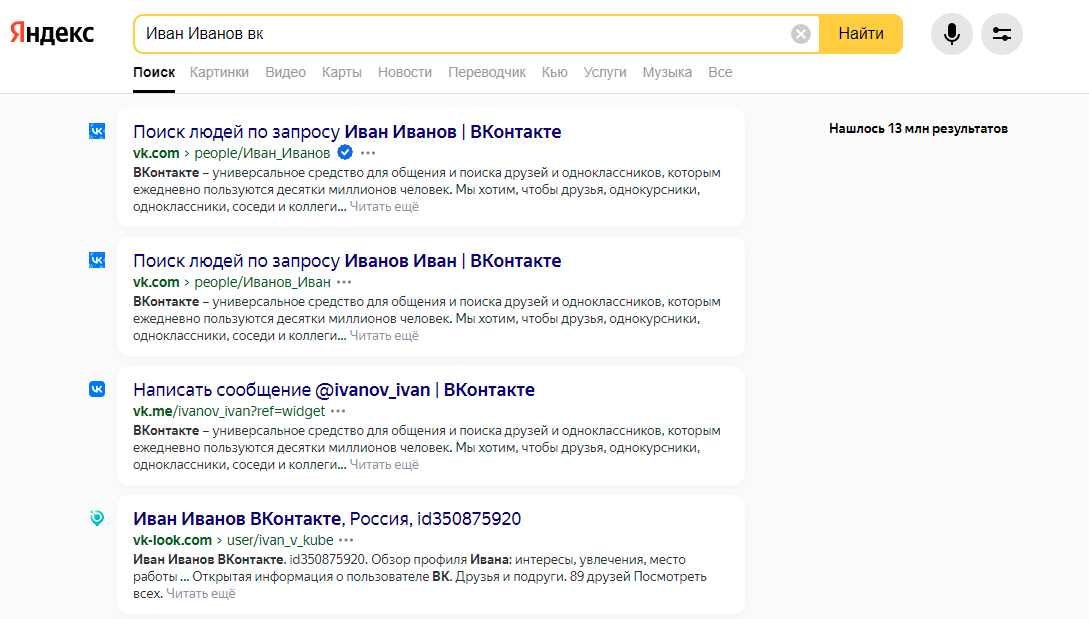Start voice search with the microphone icon

(951, 34)
